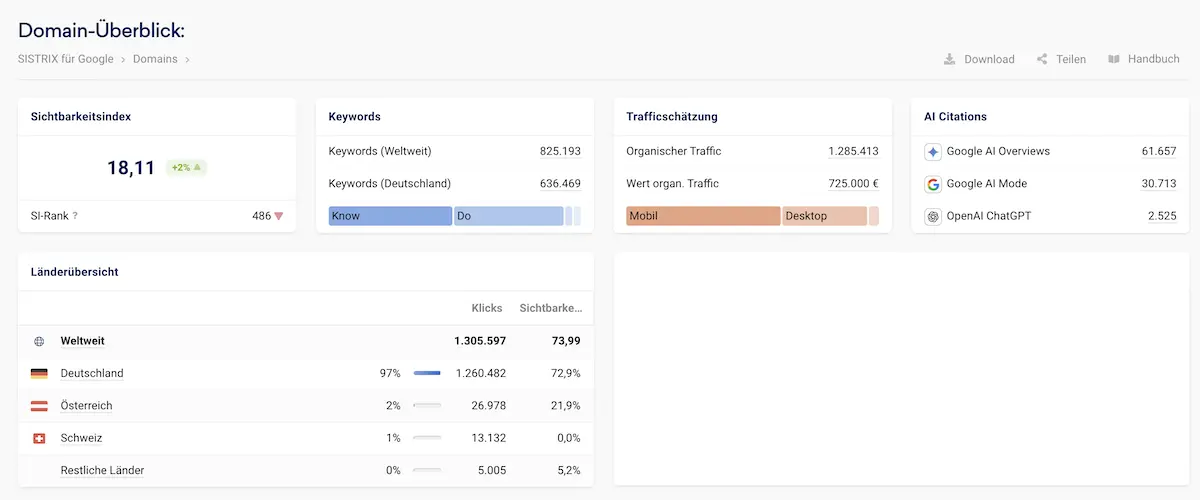
Task: Click the Weltweit globe icon
Action: 39,341
